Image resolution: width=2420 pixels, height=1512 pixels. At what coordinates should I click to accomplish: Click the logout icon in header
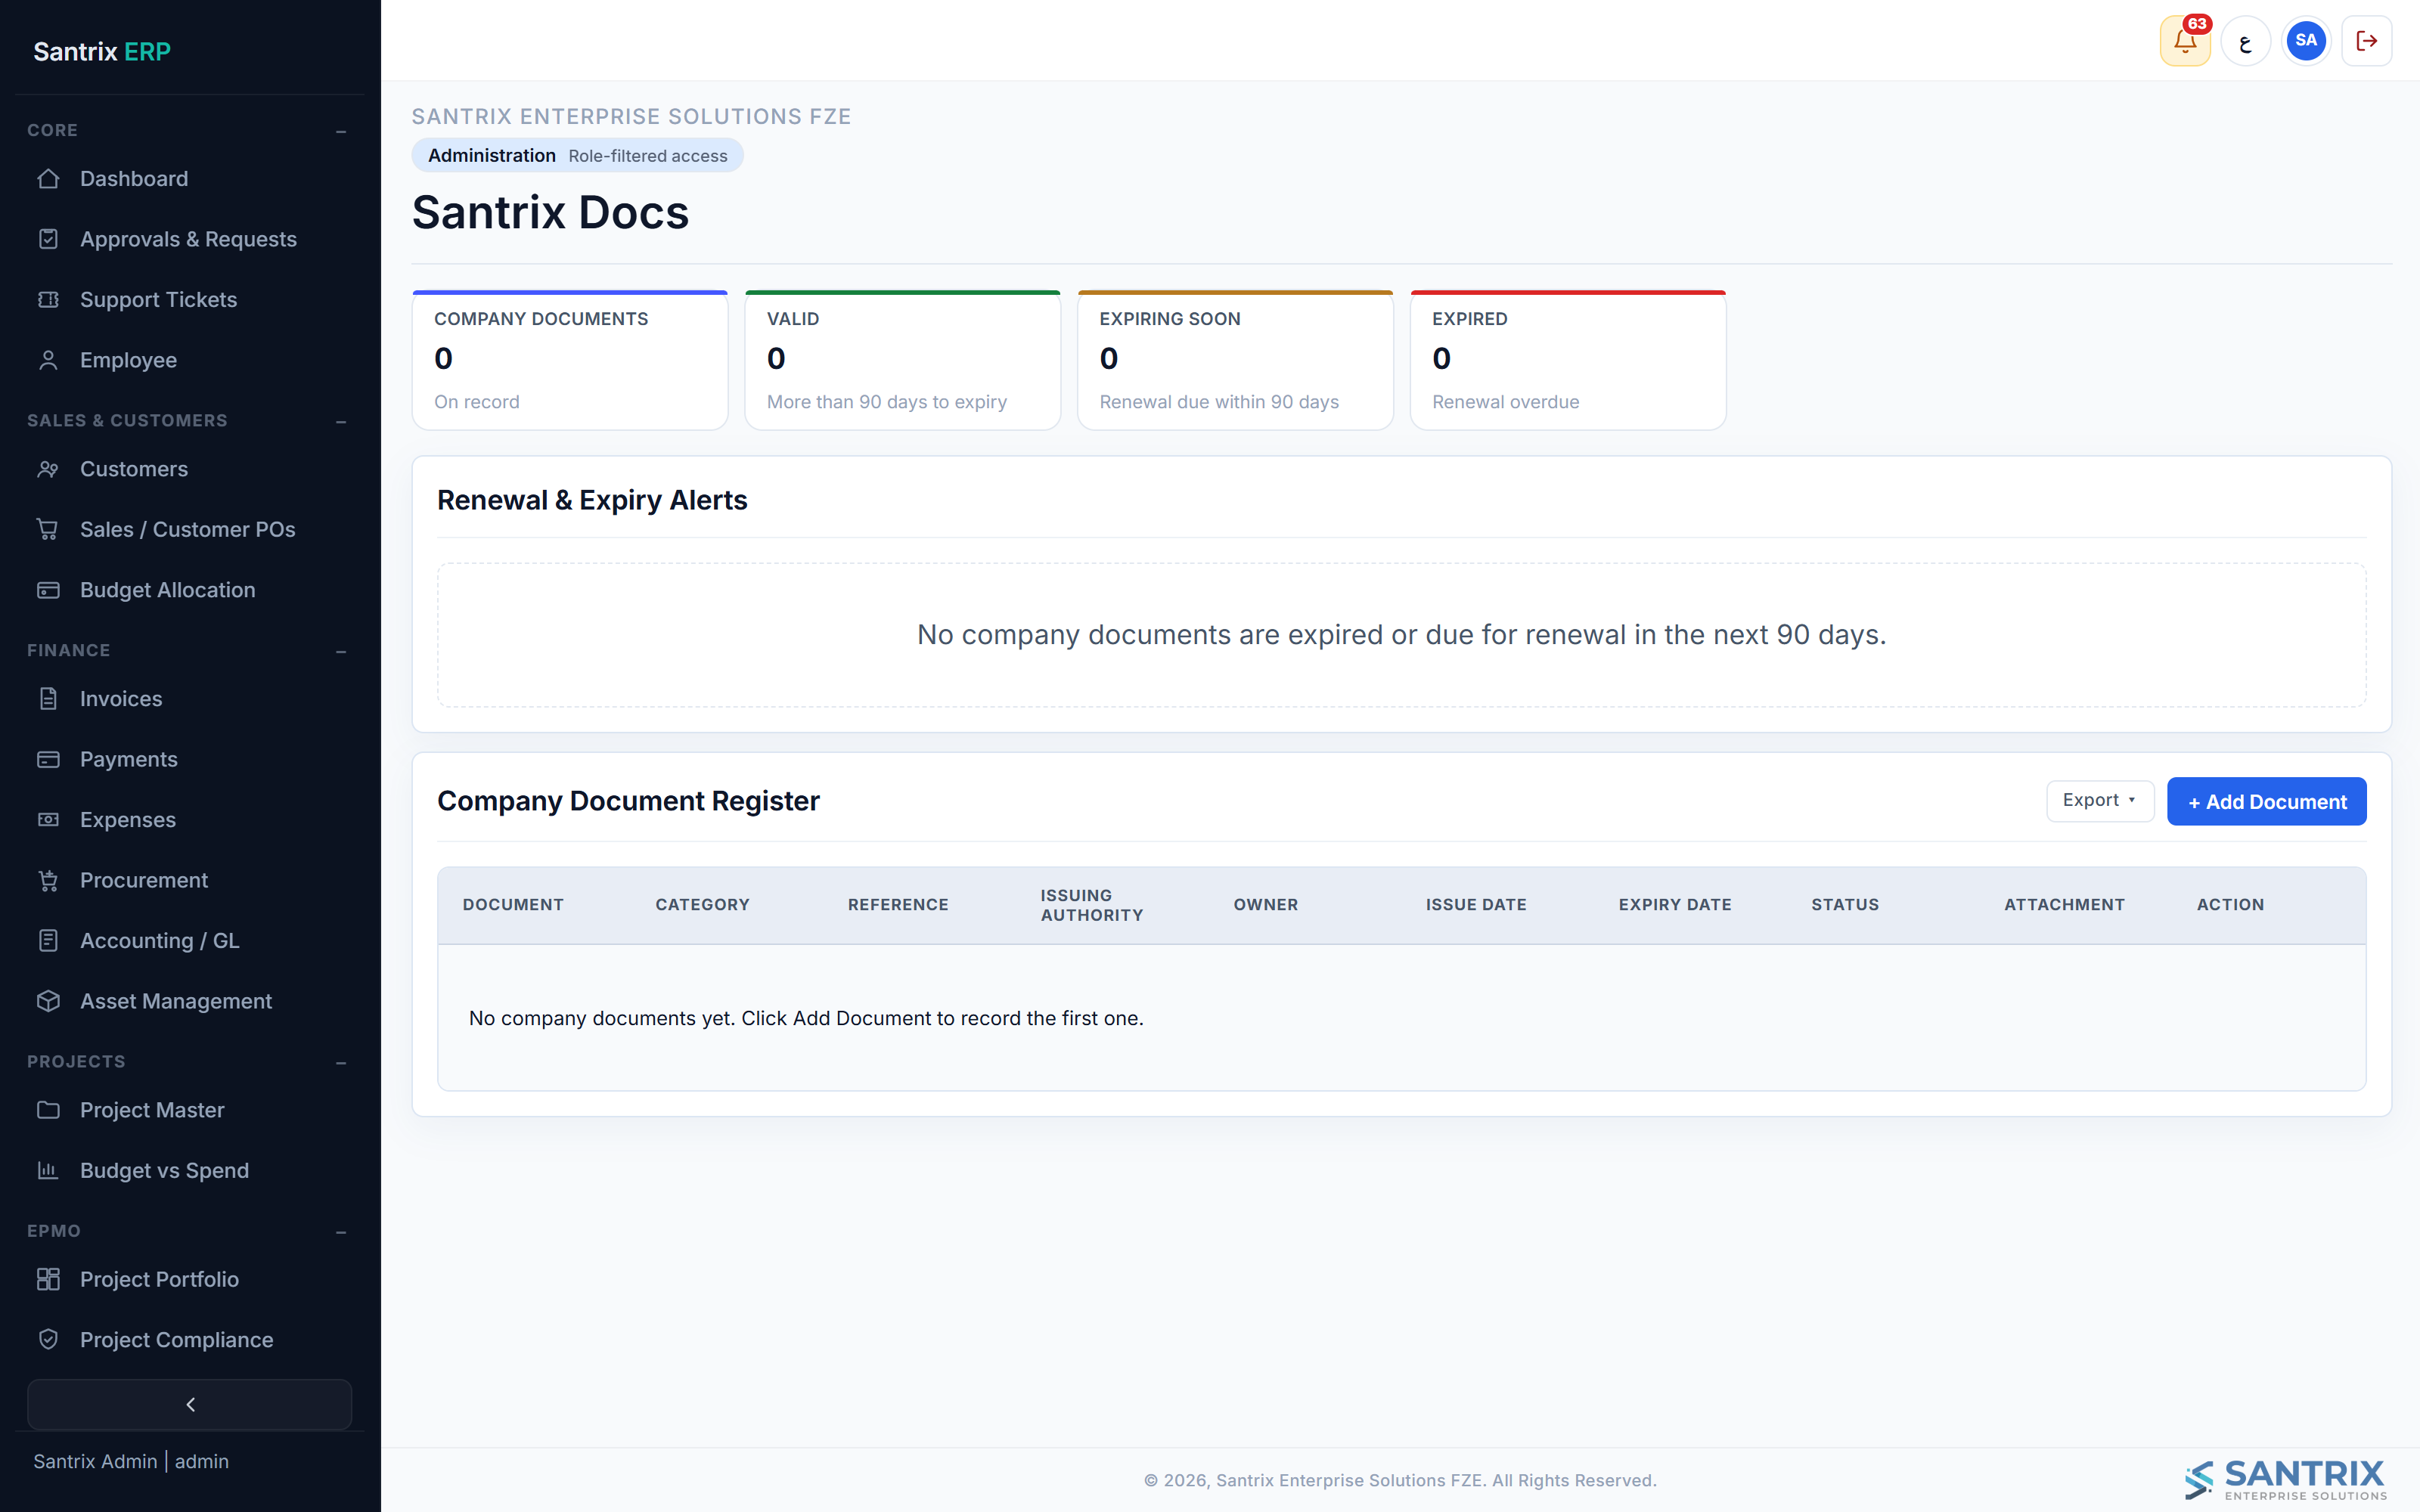click(2366, 41)
